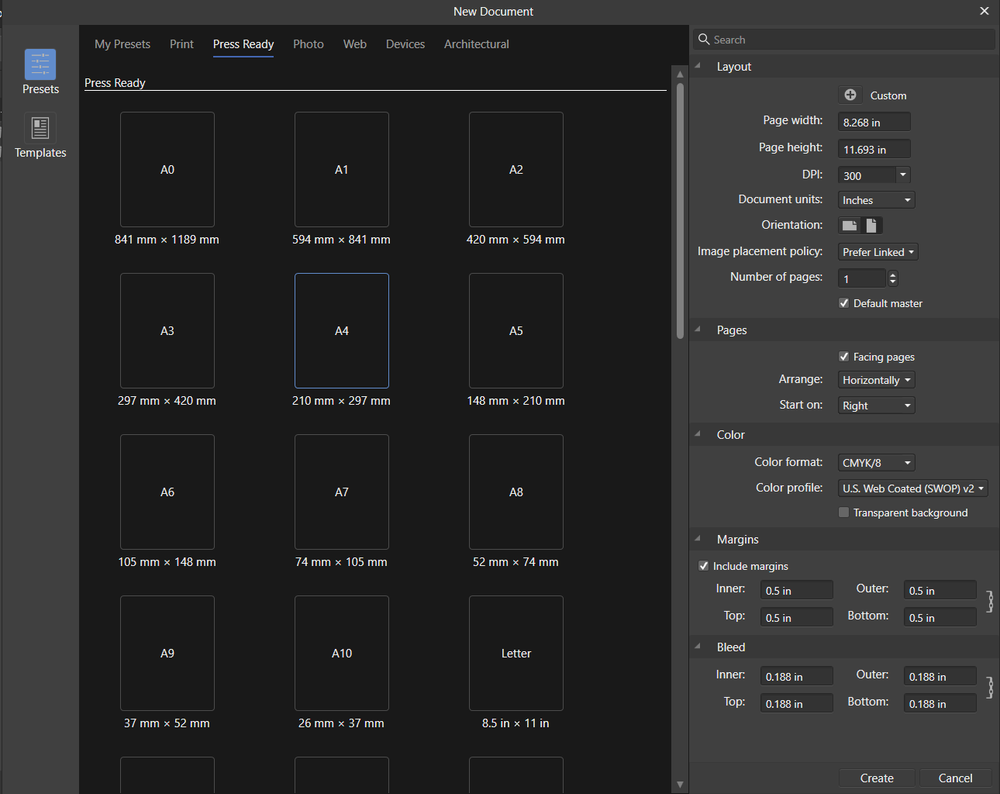The width and height of the screenshot is (1000, 794).
Task: Switch to the Architectural tab
Action: point(476,44)
